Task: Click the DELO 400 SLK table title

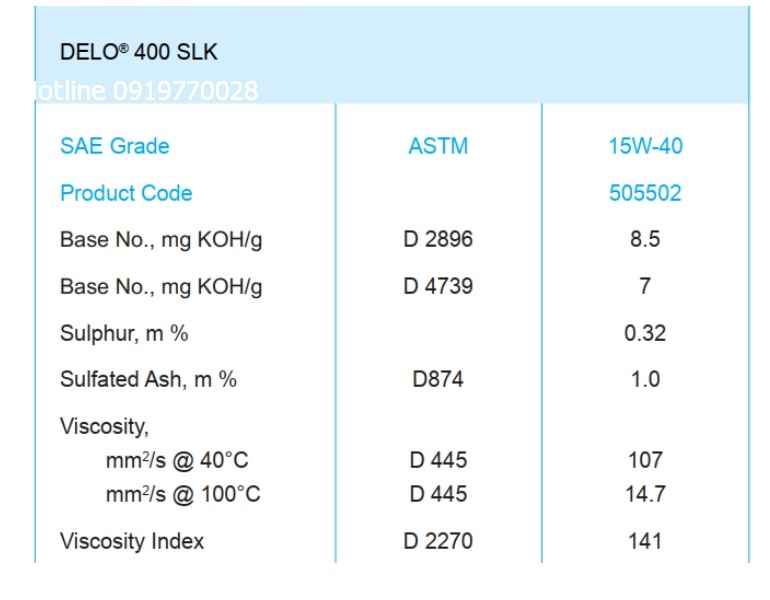Action: coord(139,53)
